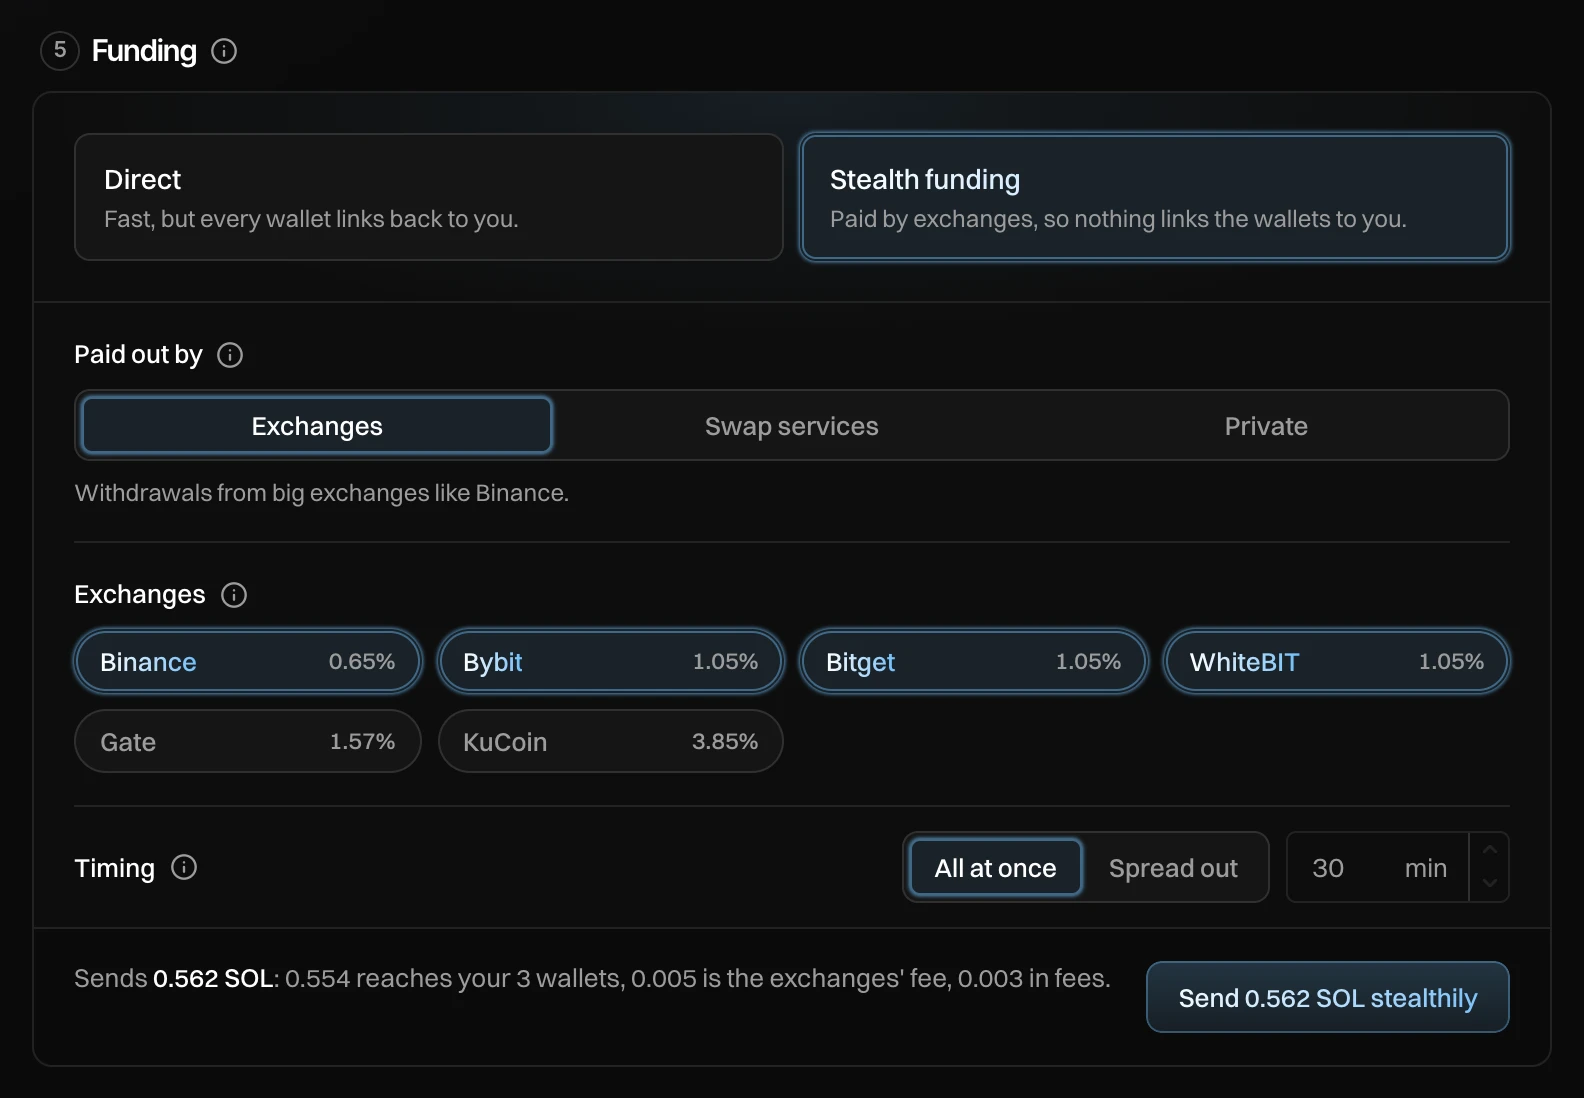
Task: Click the minutes input field showing 30
Action: [1377, 868]
